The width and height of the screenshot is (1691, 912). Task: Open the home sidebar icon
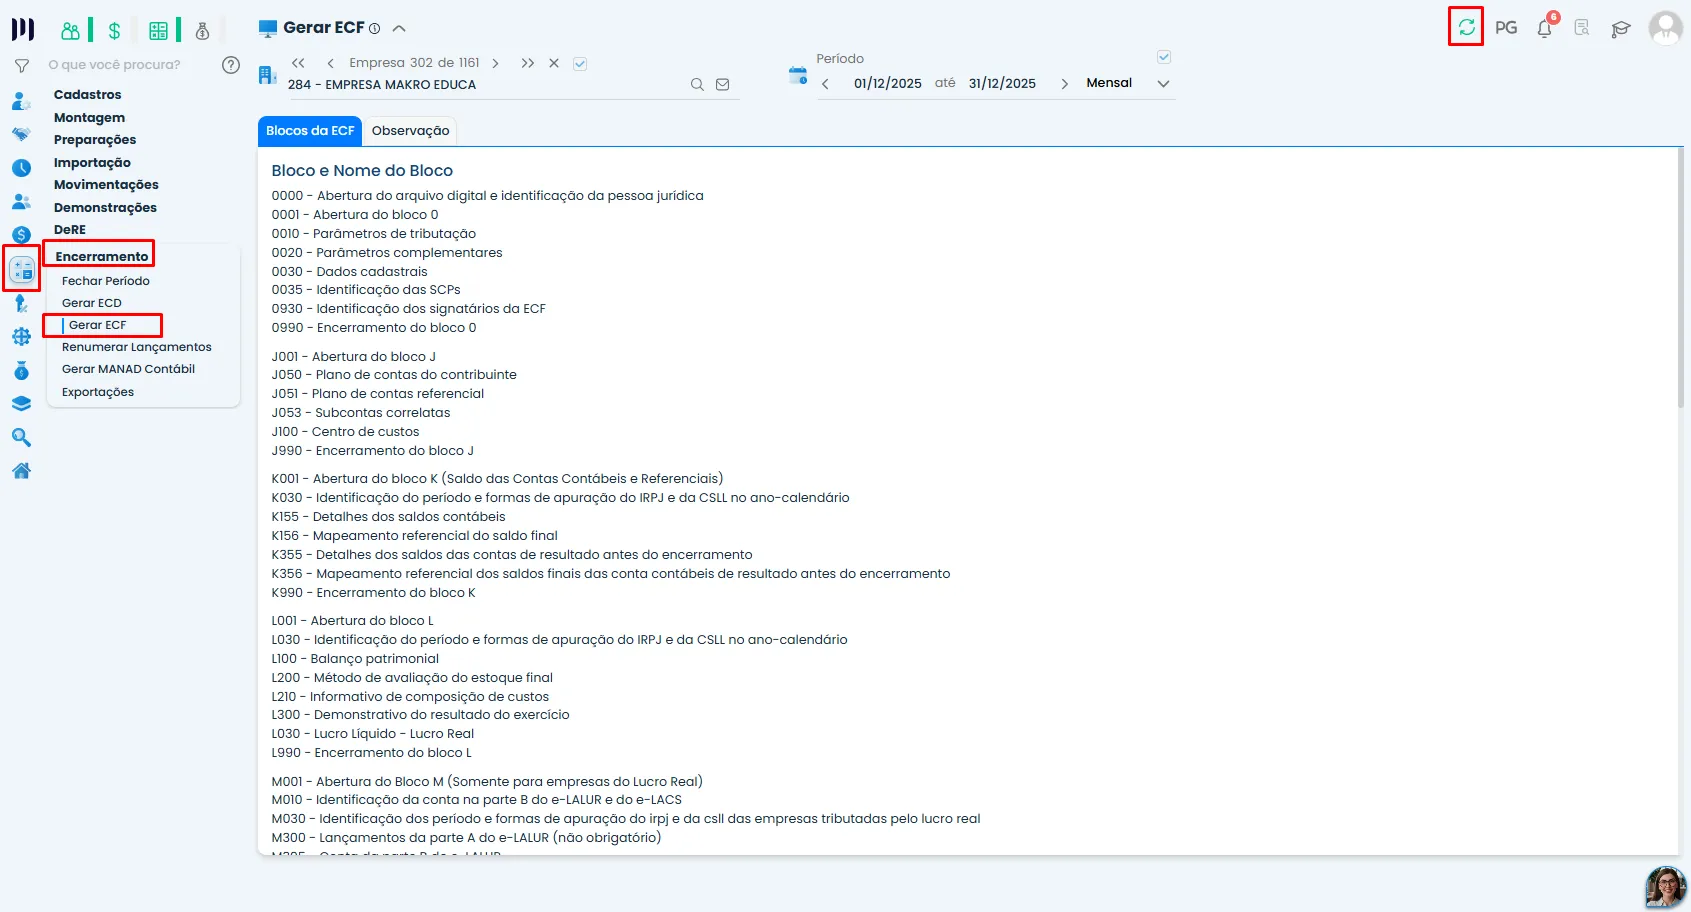pyautogui.click(x=21, y=471)
